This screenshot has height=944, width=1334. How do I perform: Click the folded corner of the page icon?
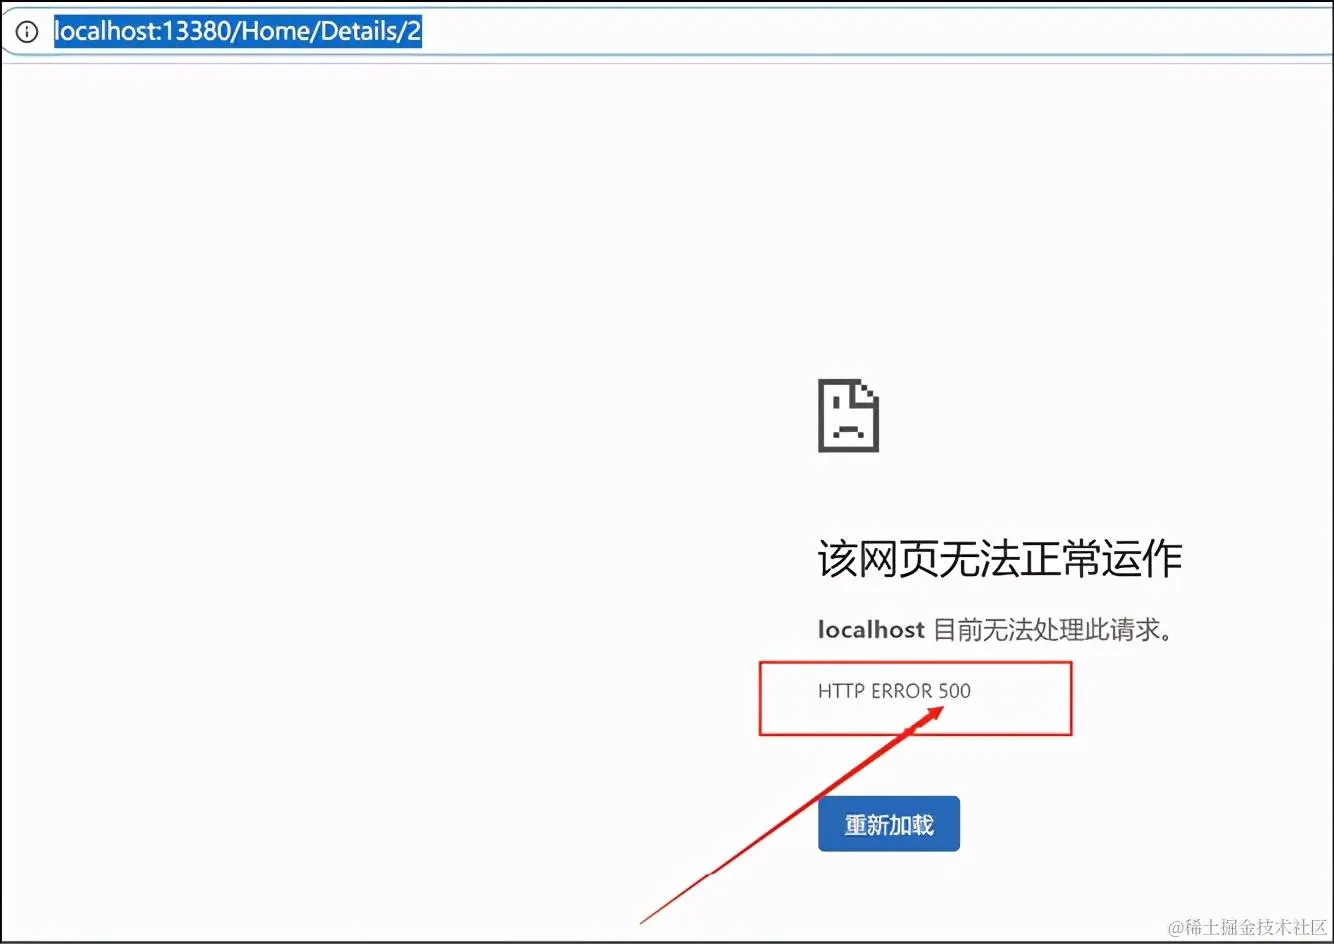867,390
